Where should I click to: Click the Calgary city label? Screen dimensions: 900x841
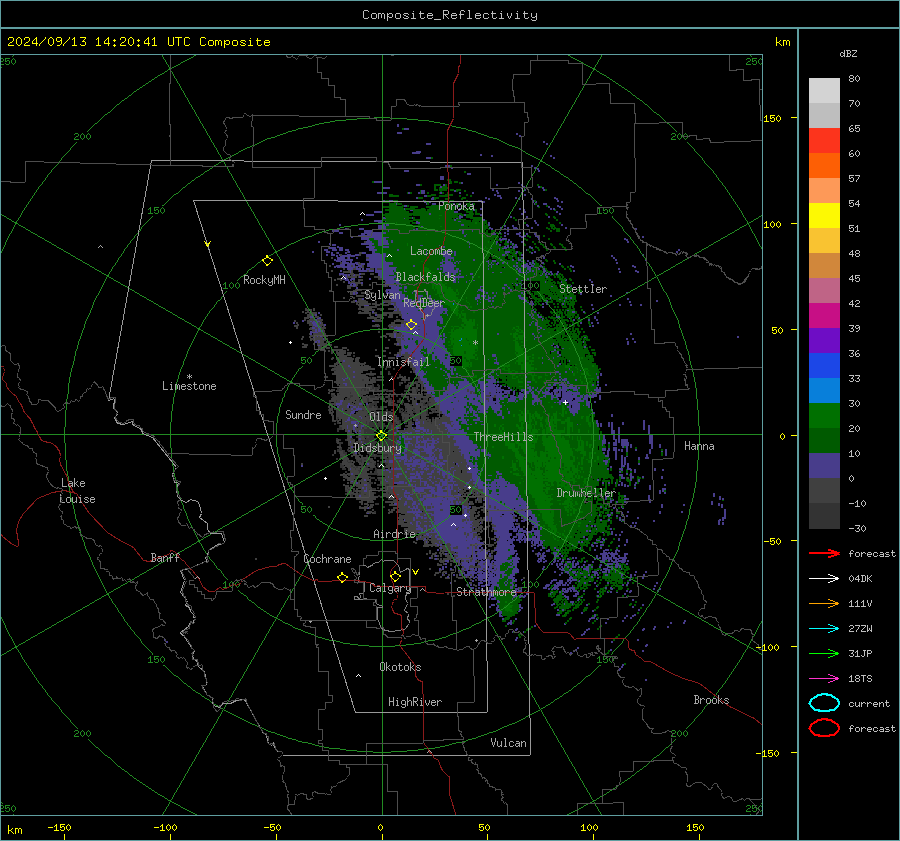tap(390, 588)
